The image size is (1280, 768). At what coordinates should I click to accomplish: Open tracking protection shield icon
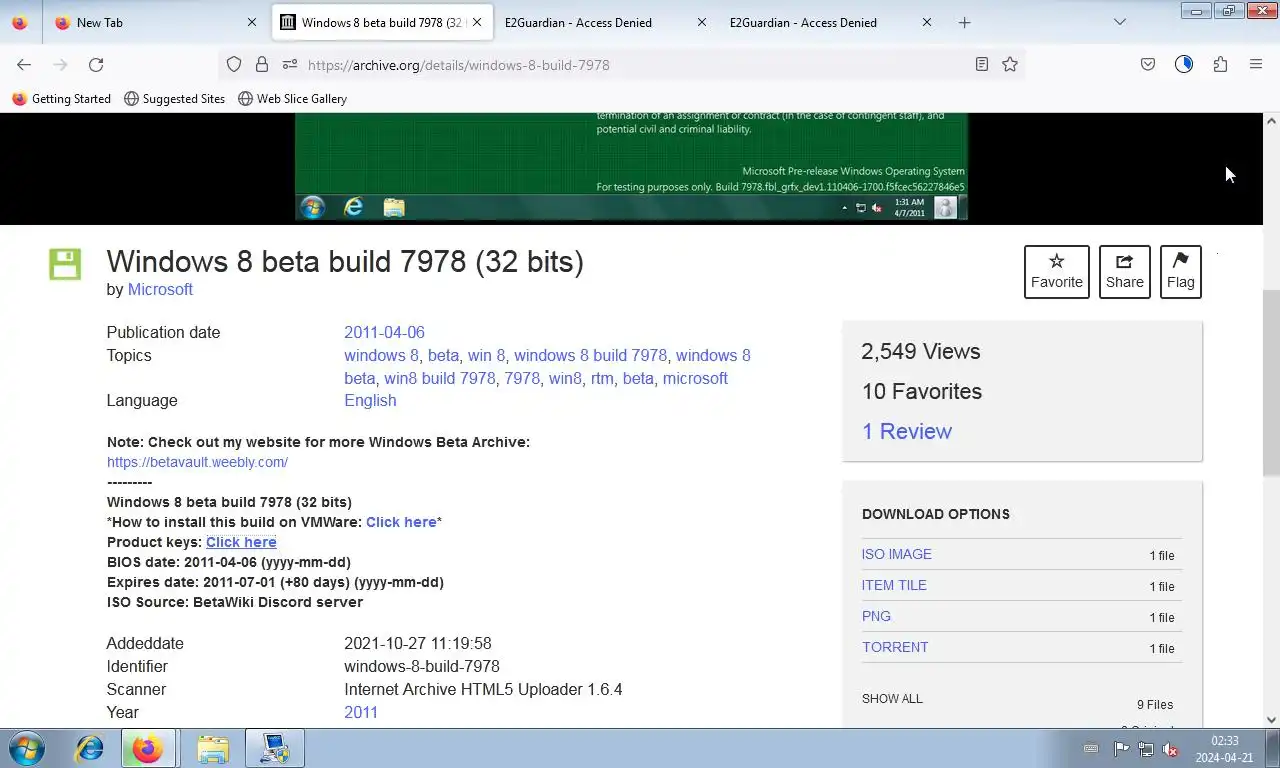point(234,65)
